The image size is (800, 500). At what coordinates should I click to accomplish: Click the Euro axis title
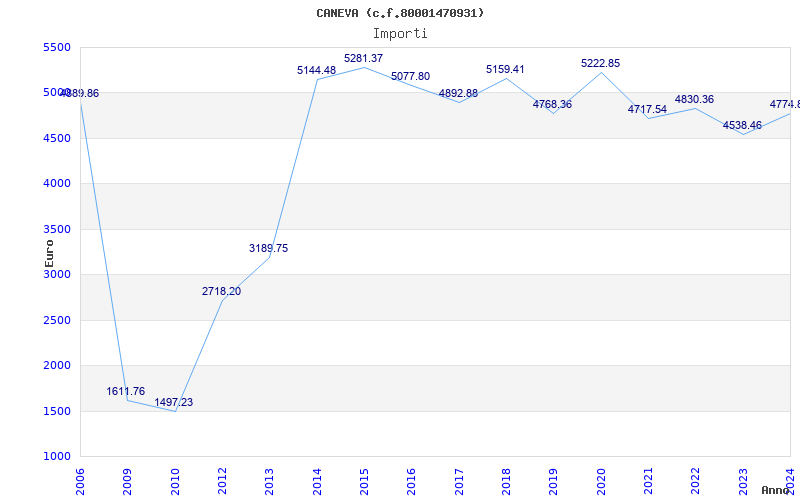[49, 254]
